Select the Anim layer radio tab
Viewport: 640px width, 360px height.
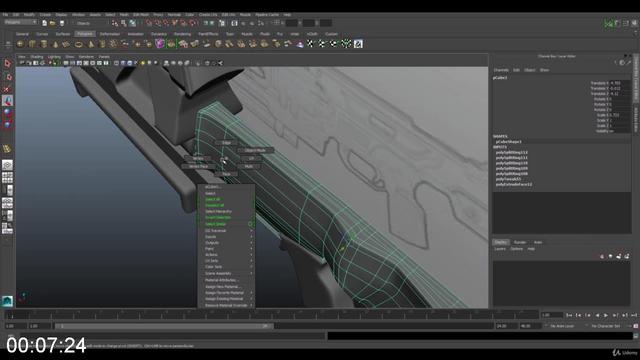coord(538,242)
